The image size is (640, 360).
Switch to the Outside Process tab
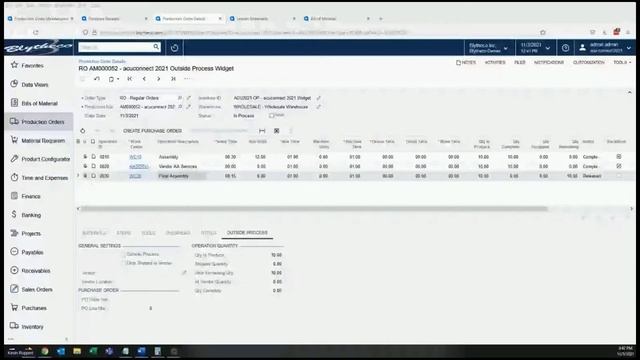tap(247, 233)
